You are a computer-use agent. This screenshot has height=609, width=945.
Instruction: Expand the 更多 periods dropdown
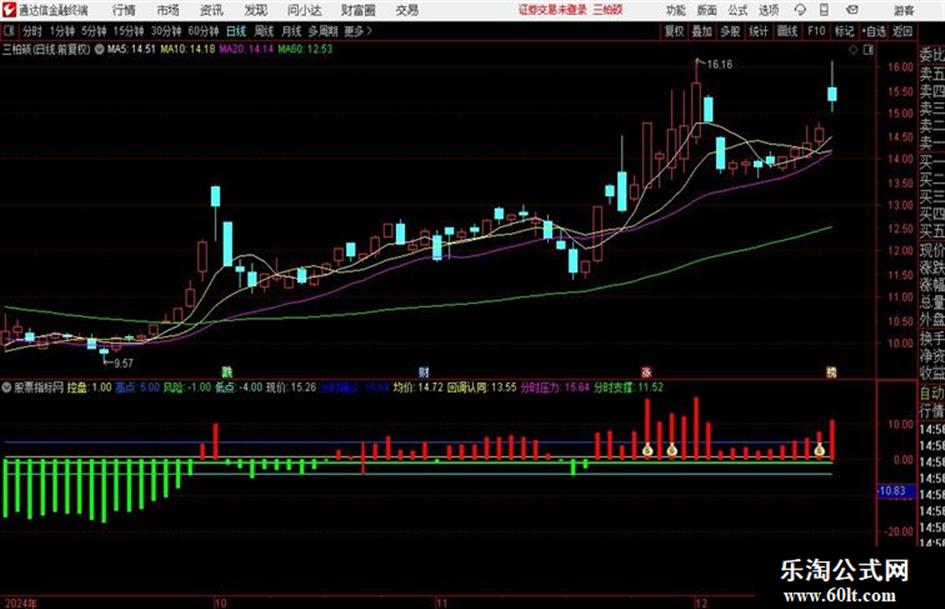coord(358,31)
